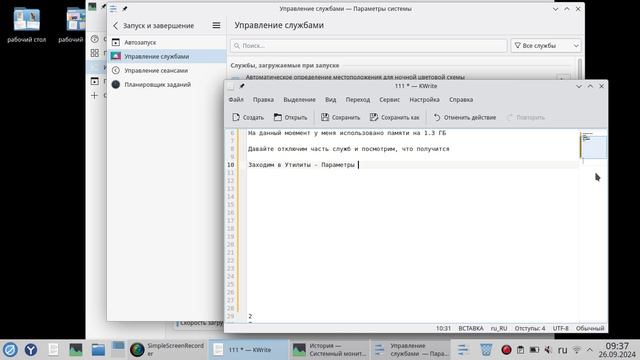Click ВСТАВКА insert mode toggle in status bar
Image resolution: width=640 pixels, height=360 pixels.
(x=471, y=328)
